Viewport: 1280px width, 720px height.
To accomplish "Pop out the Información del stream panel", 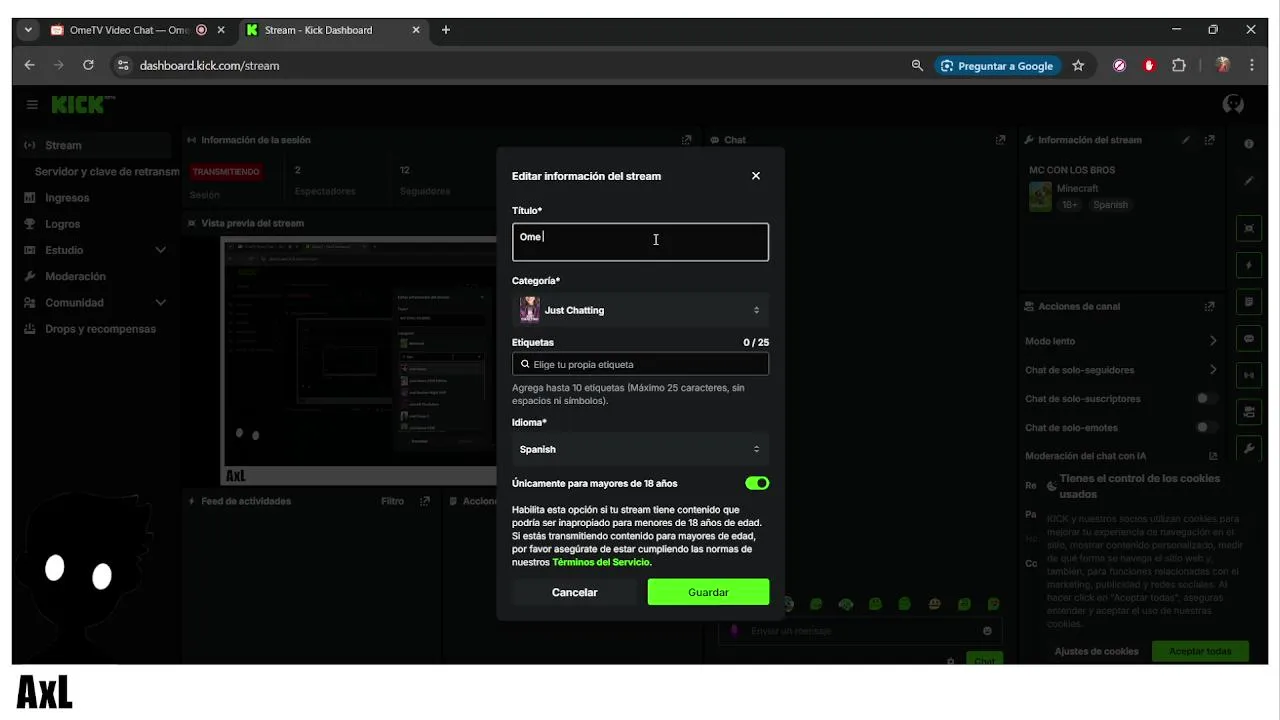I will point(1209,140).
